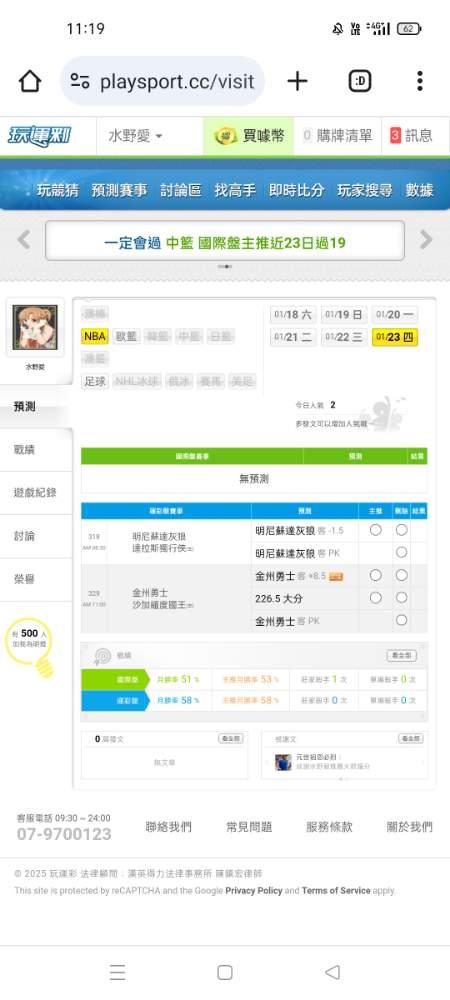Click the 月勝率 58% stat
The height and width of the screenshot is (1000, 450).
[x=178, y=700]
